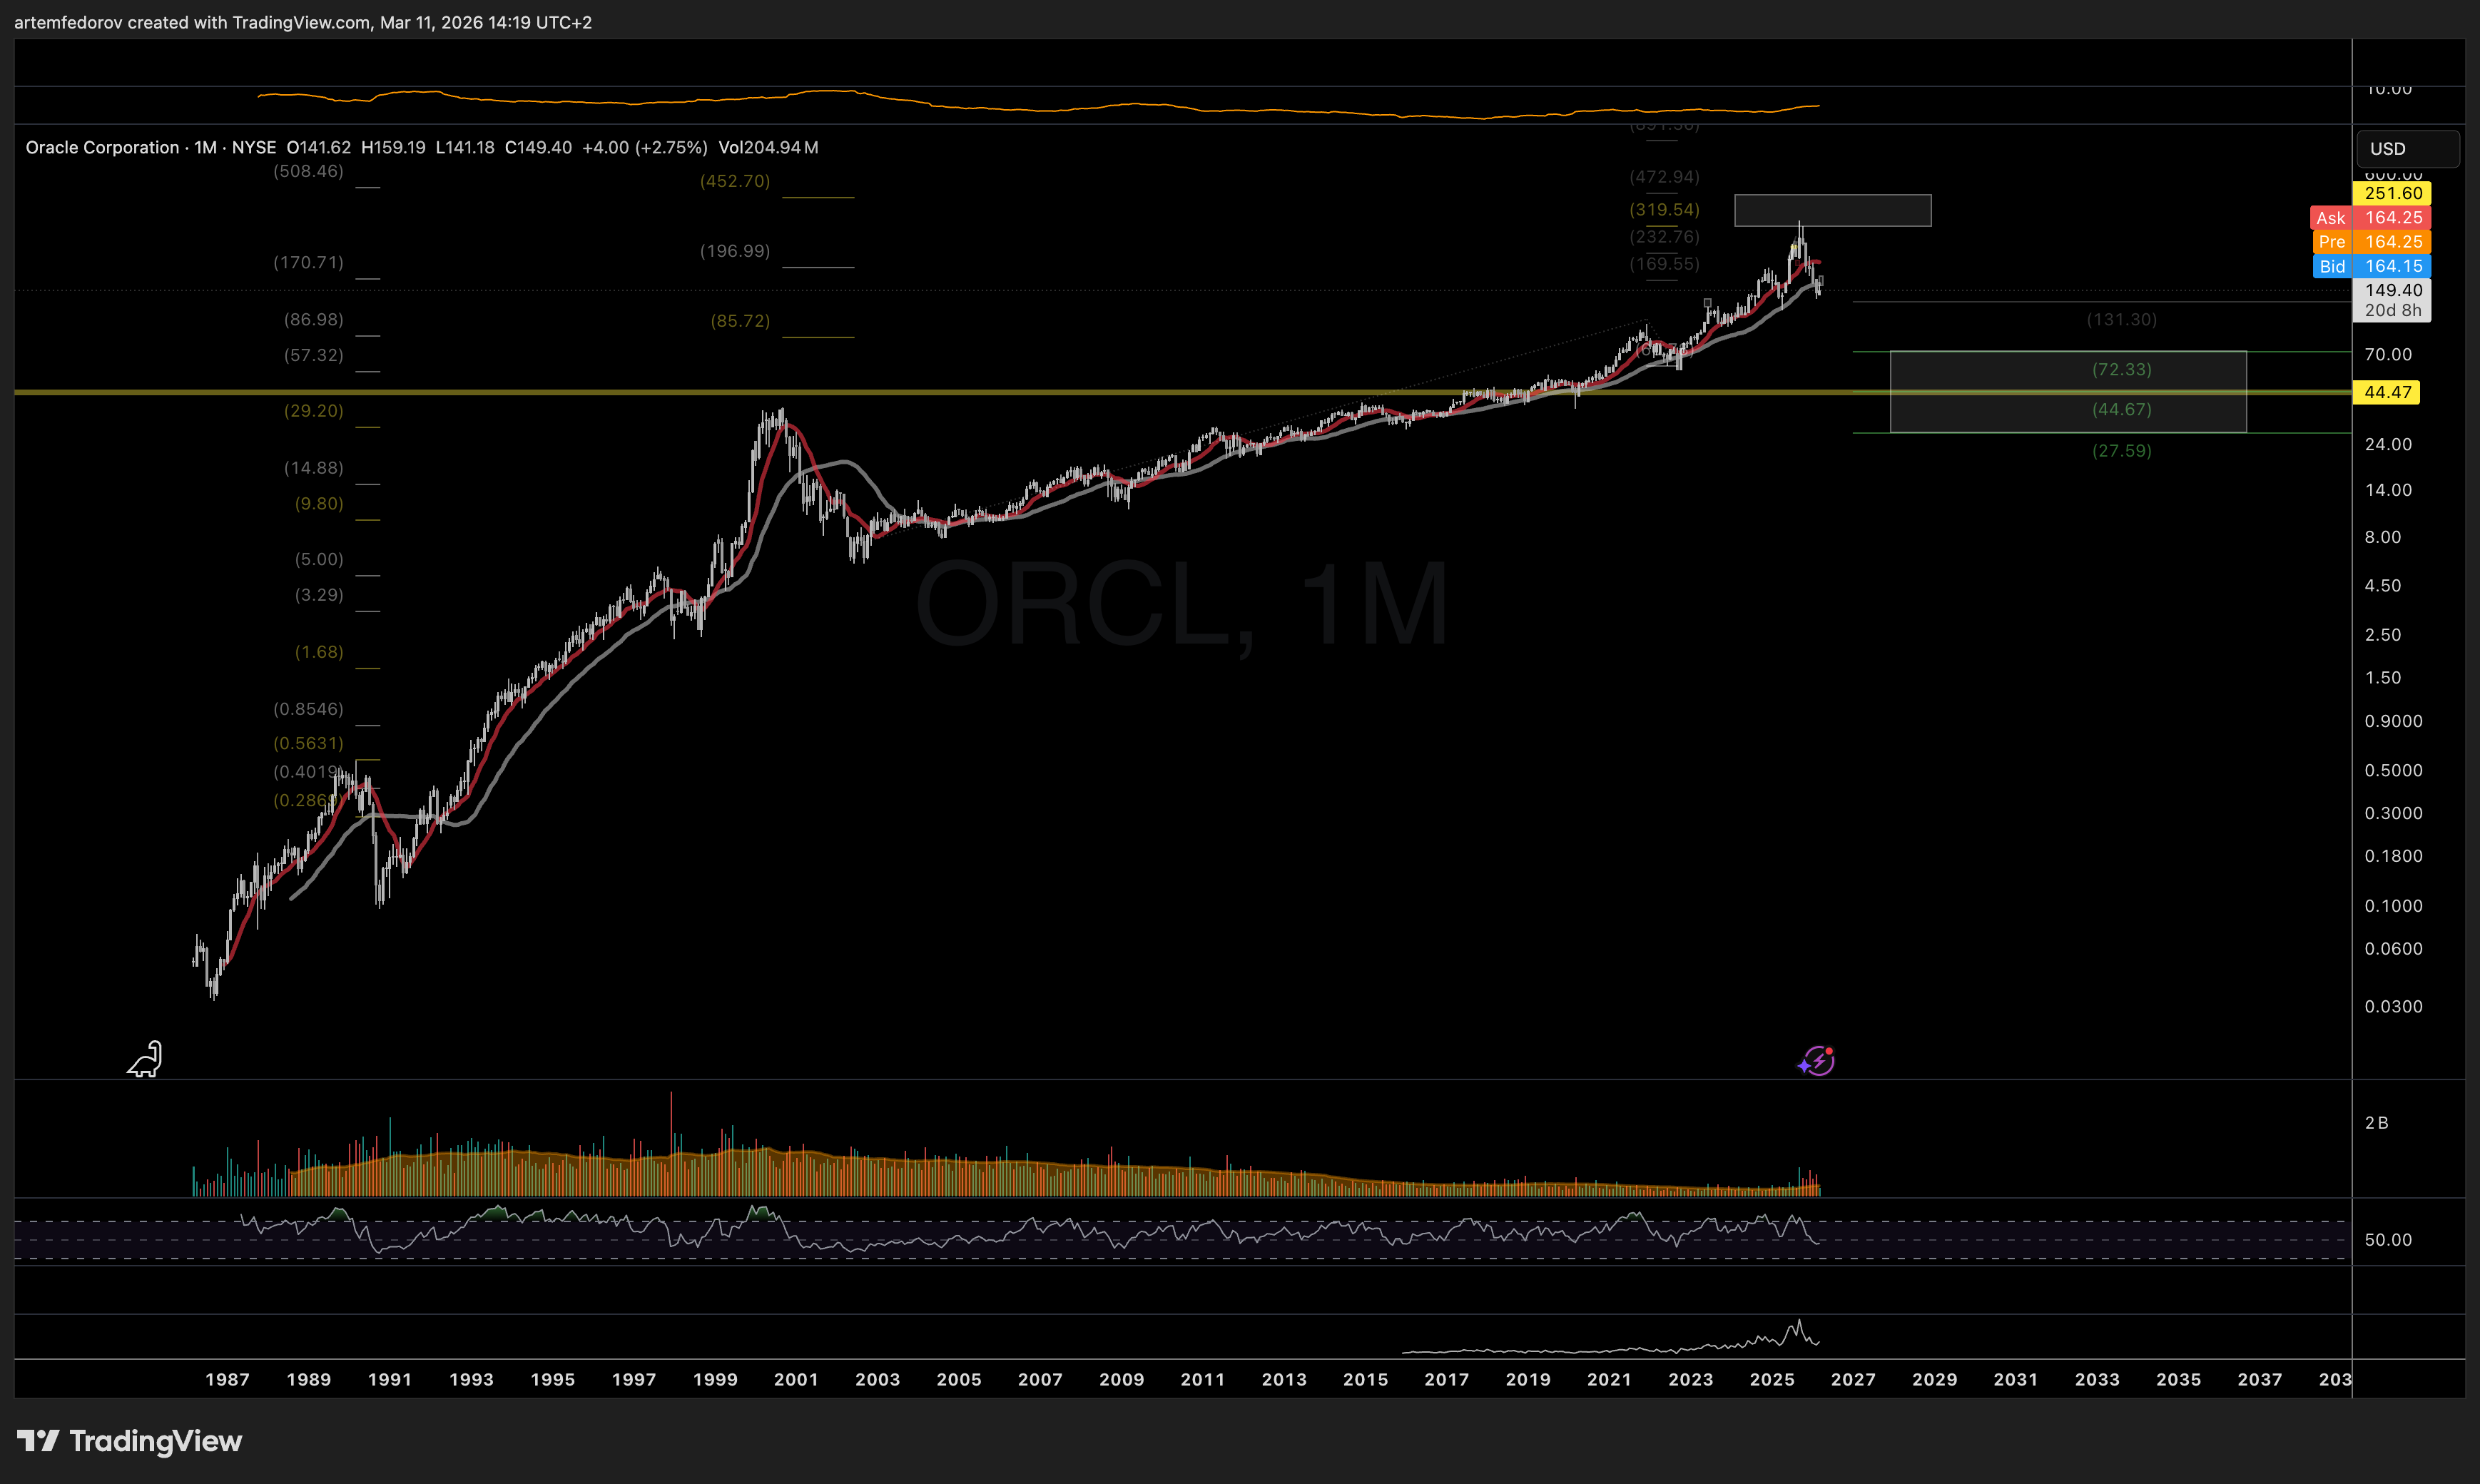
Task: Click the (131.30) target label
Action: click(2121, 320)
